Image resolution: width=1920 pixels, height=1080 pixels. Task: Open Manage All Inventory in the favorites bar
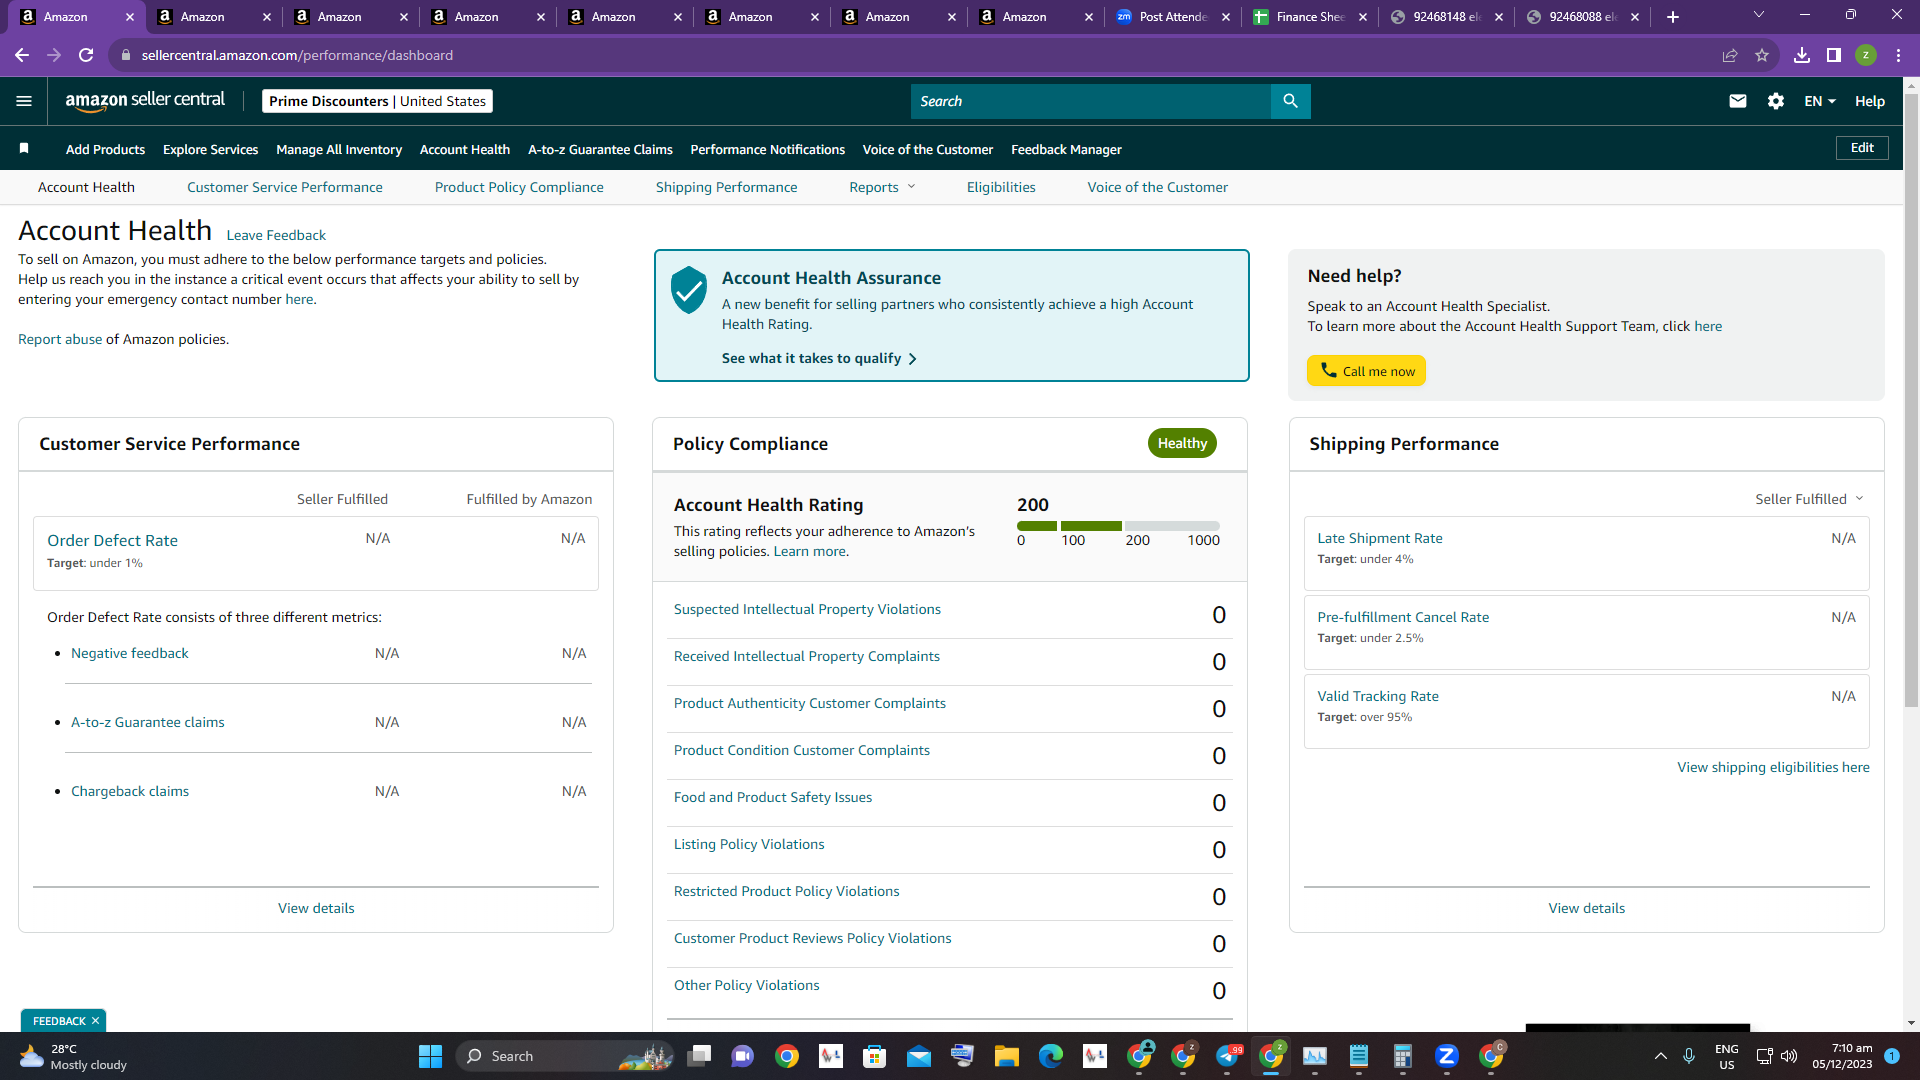point(339,149)
